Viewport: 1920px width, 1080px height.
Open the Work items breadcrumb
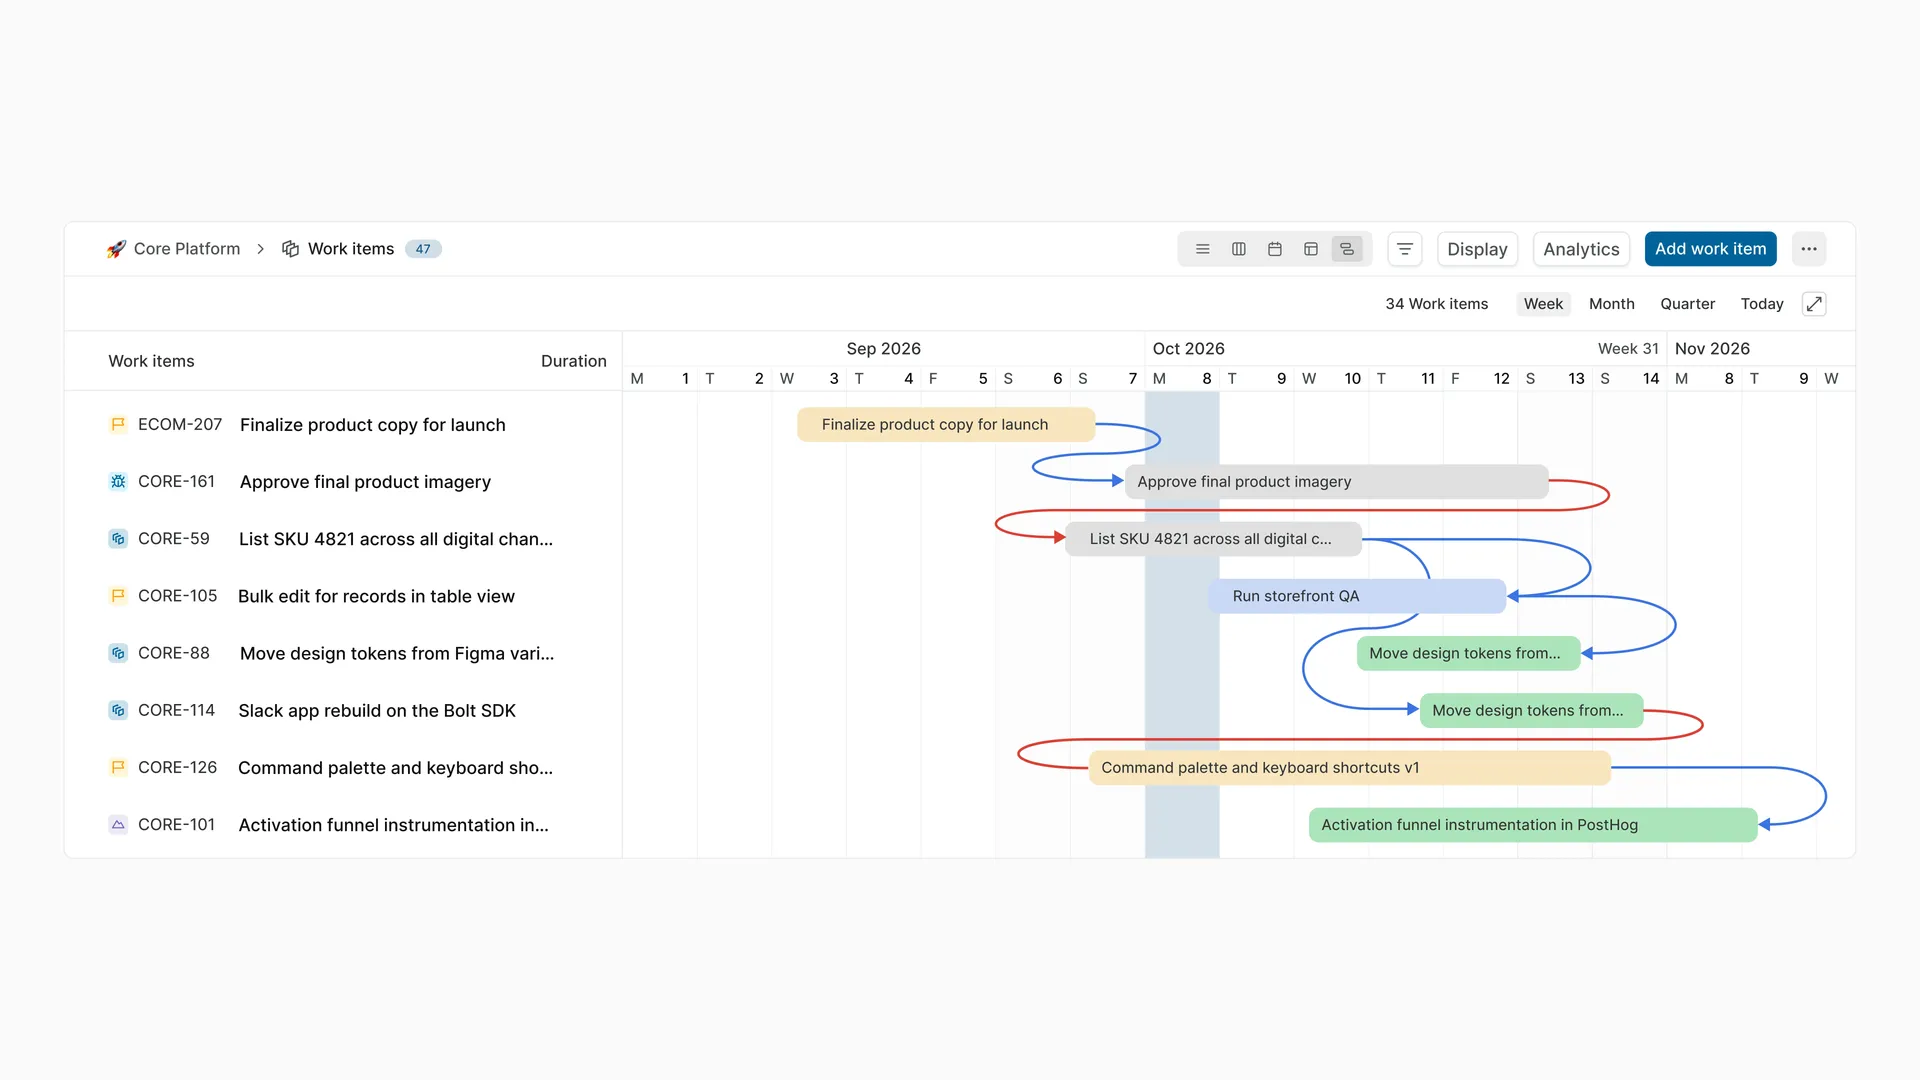tap(351, 249)
